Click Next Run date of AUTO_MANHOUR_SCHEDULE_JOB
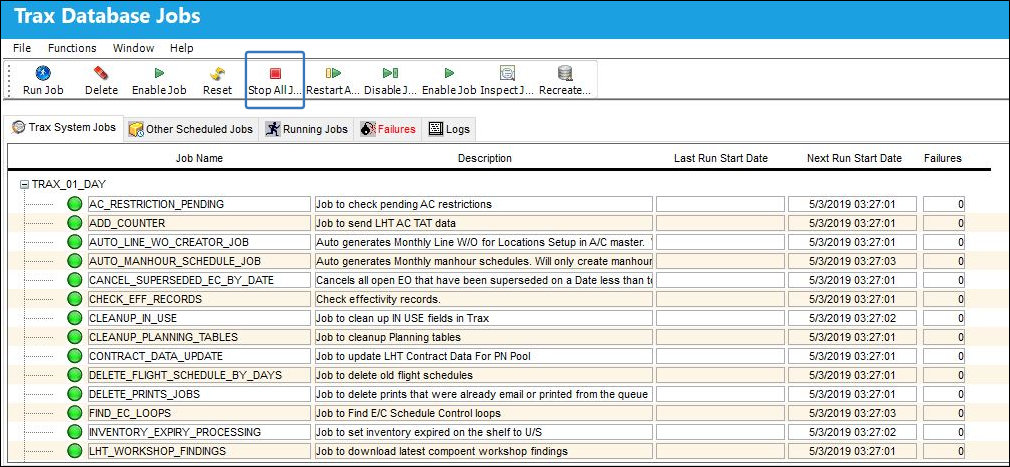This screenshot has height=467, width=1010. 853,262
